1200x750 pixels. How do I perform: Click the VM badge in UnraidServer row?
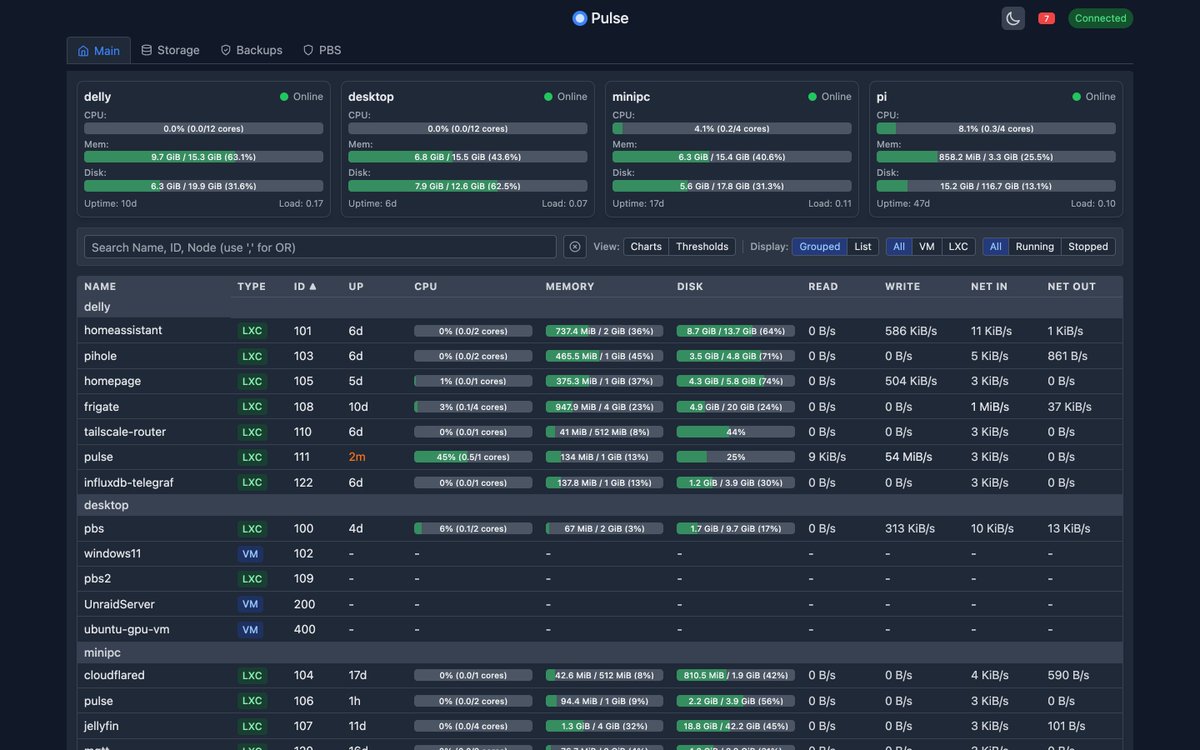tap(250, 605)
